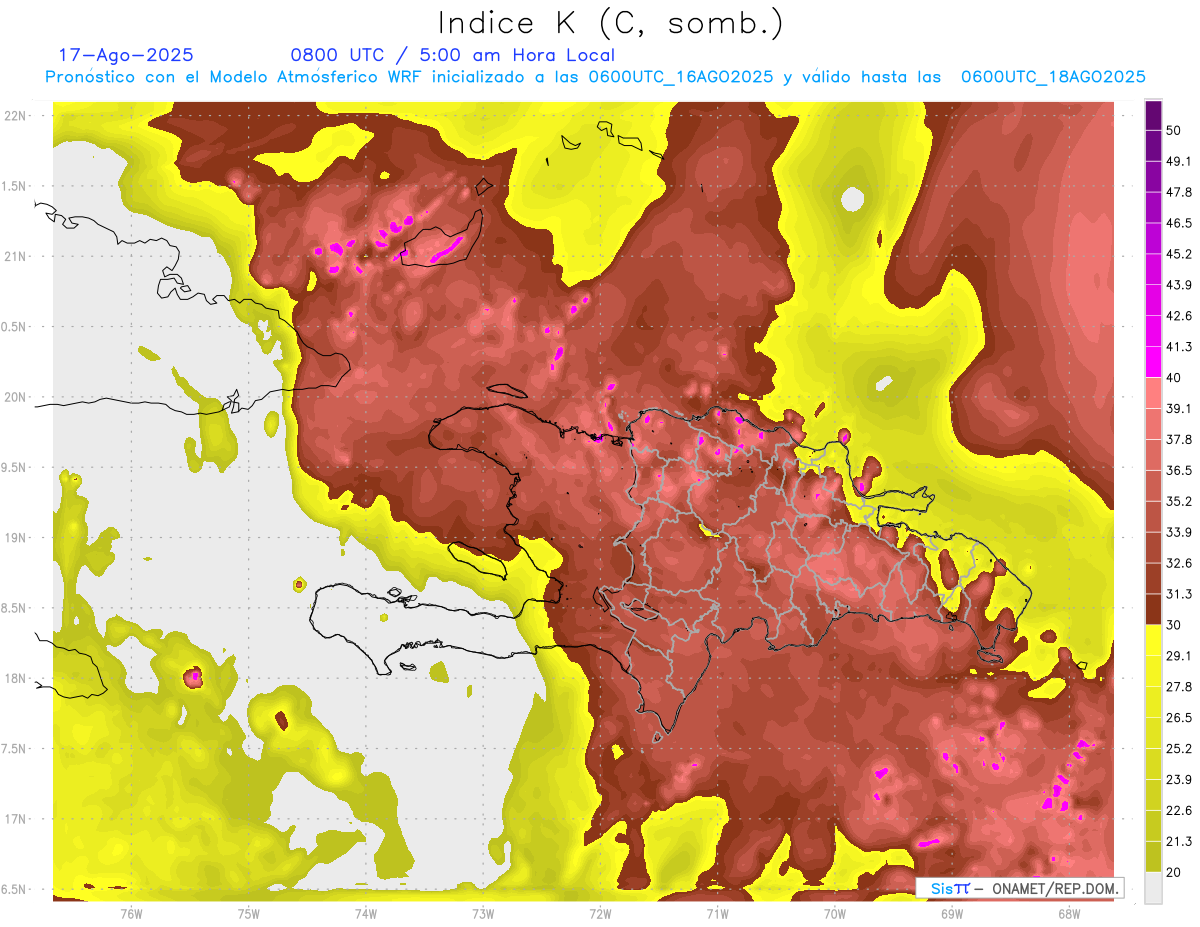Click the '21N' latitude label

pyautogui.click(x=15, y=256)
